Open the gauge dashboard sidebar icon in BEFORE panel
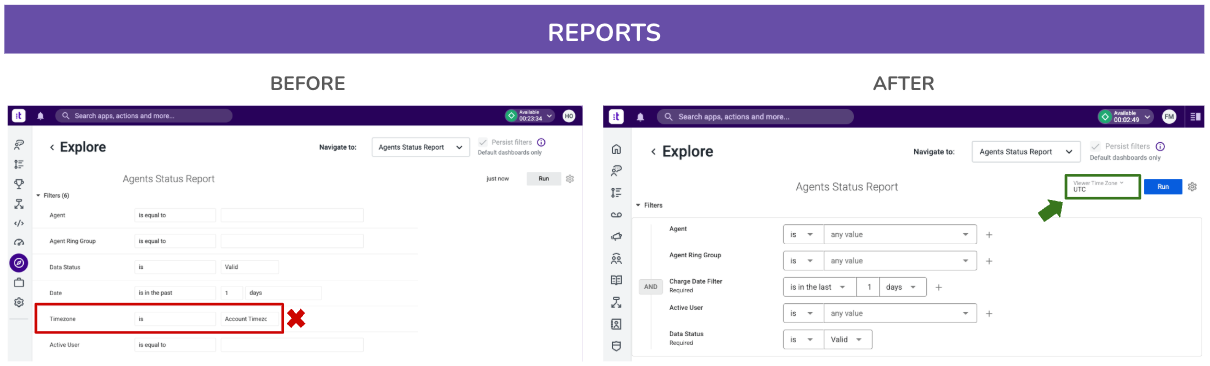Image resolution: width=1210 pixels, height=366 pixels. [x=19, y=243]
